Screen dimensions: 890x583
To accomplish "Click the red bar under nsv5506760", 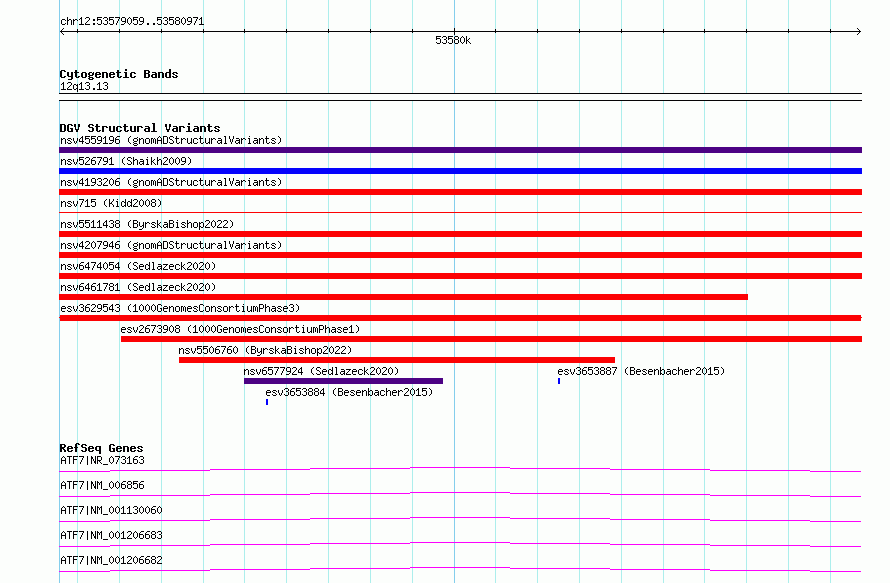I will 397,360.
